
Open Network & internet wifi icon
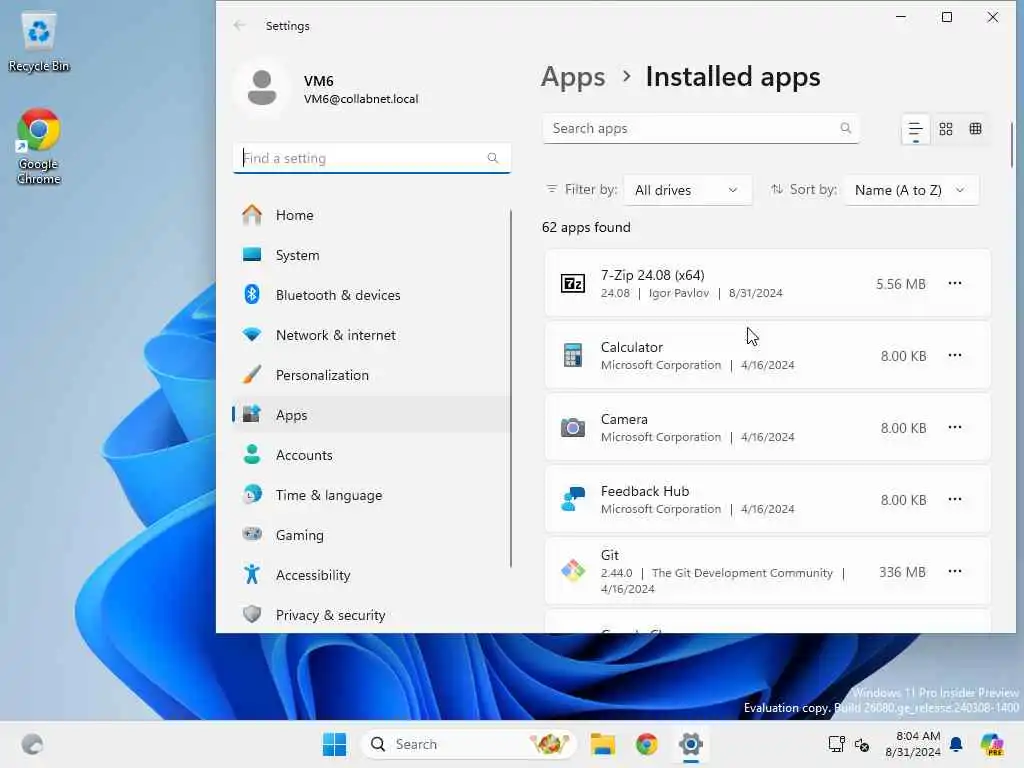pos(251,335)
